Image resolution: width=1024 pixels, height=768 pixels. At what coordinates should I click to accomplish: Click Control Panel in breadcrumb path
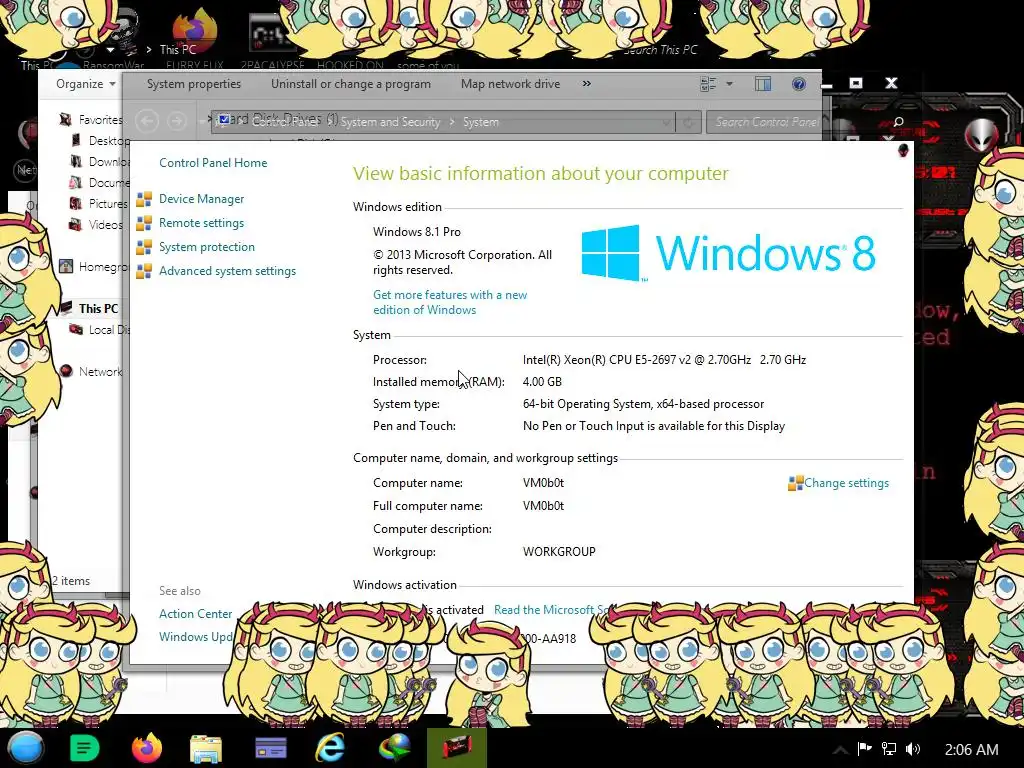285,121
